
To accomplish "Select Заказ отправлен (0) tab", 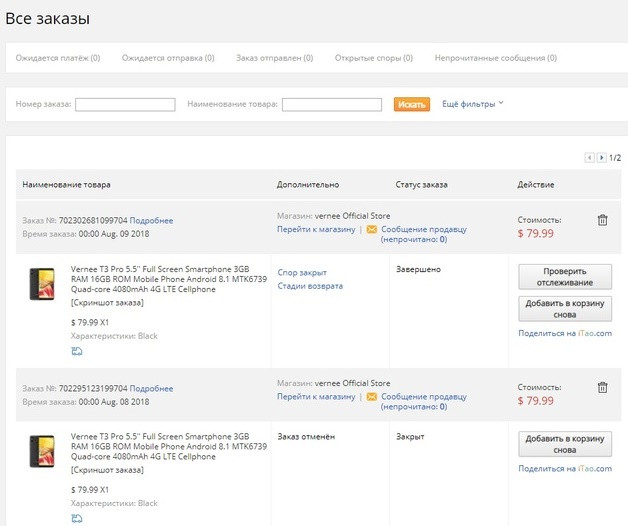I will tap(274, 58).
